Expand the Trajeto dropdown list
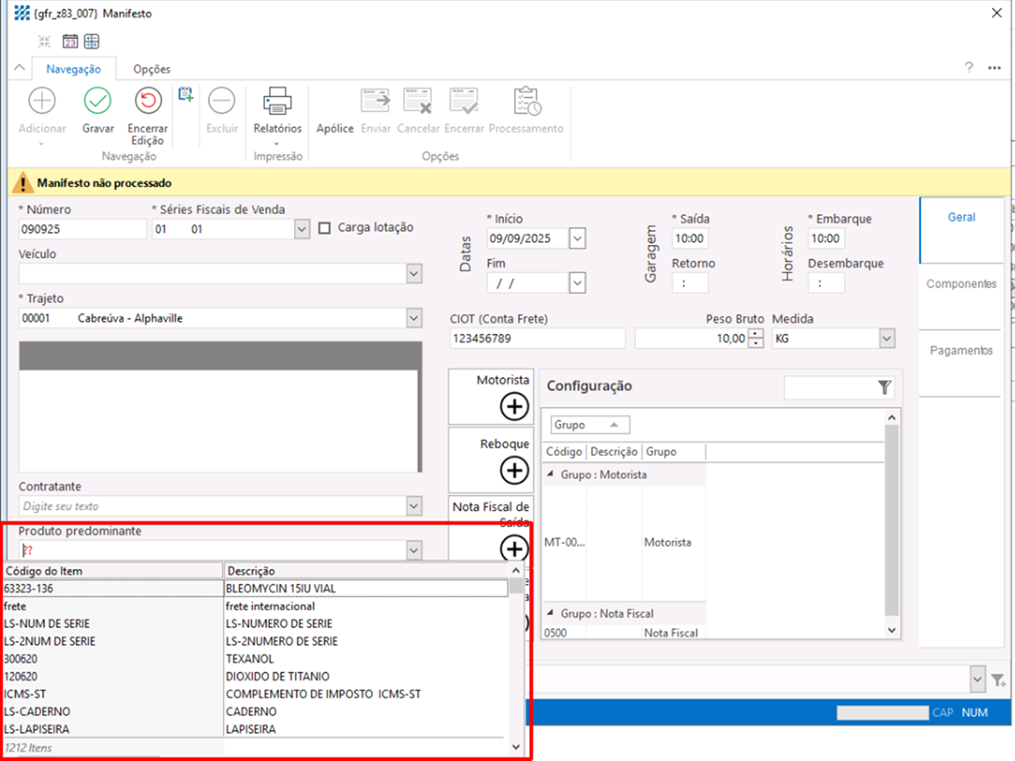Screen dimensions: 1015x761 [414, 318]
